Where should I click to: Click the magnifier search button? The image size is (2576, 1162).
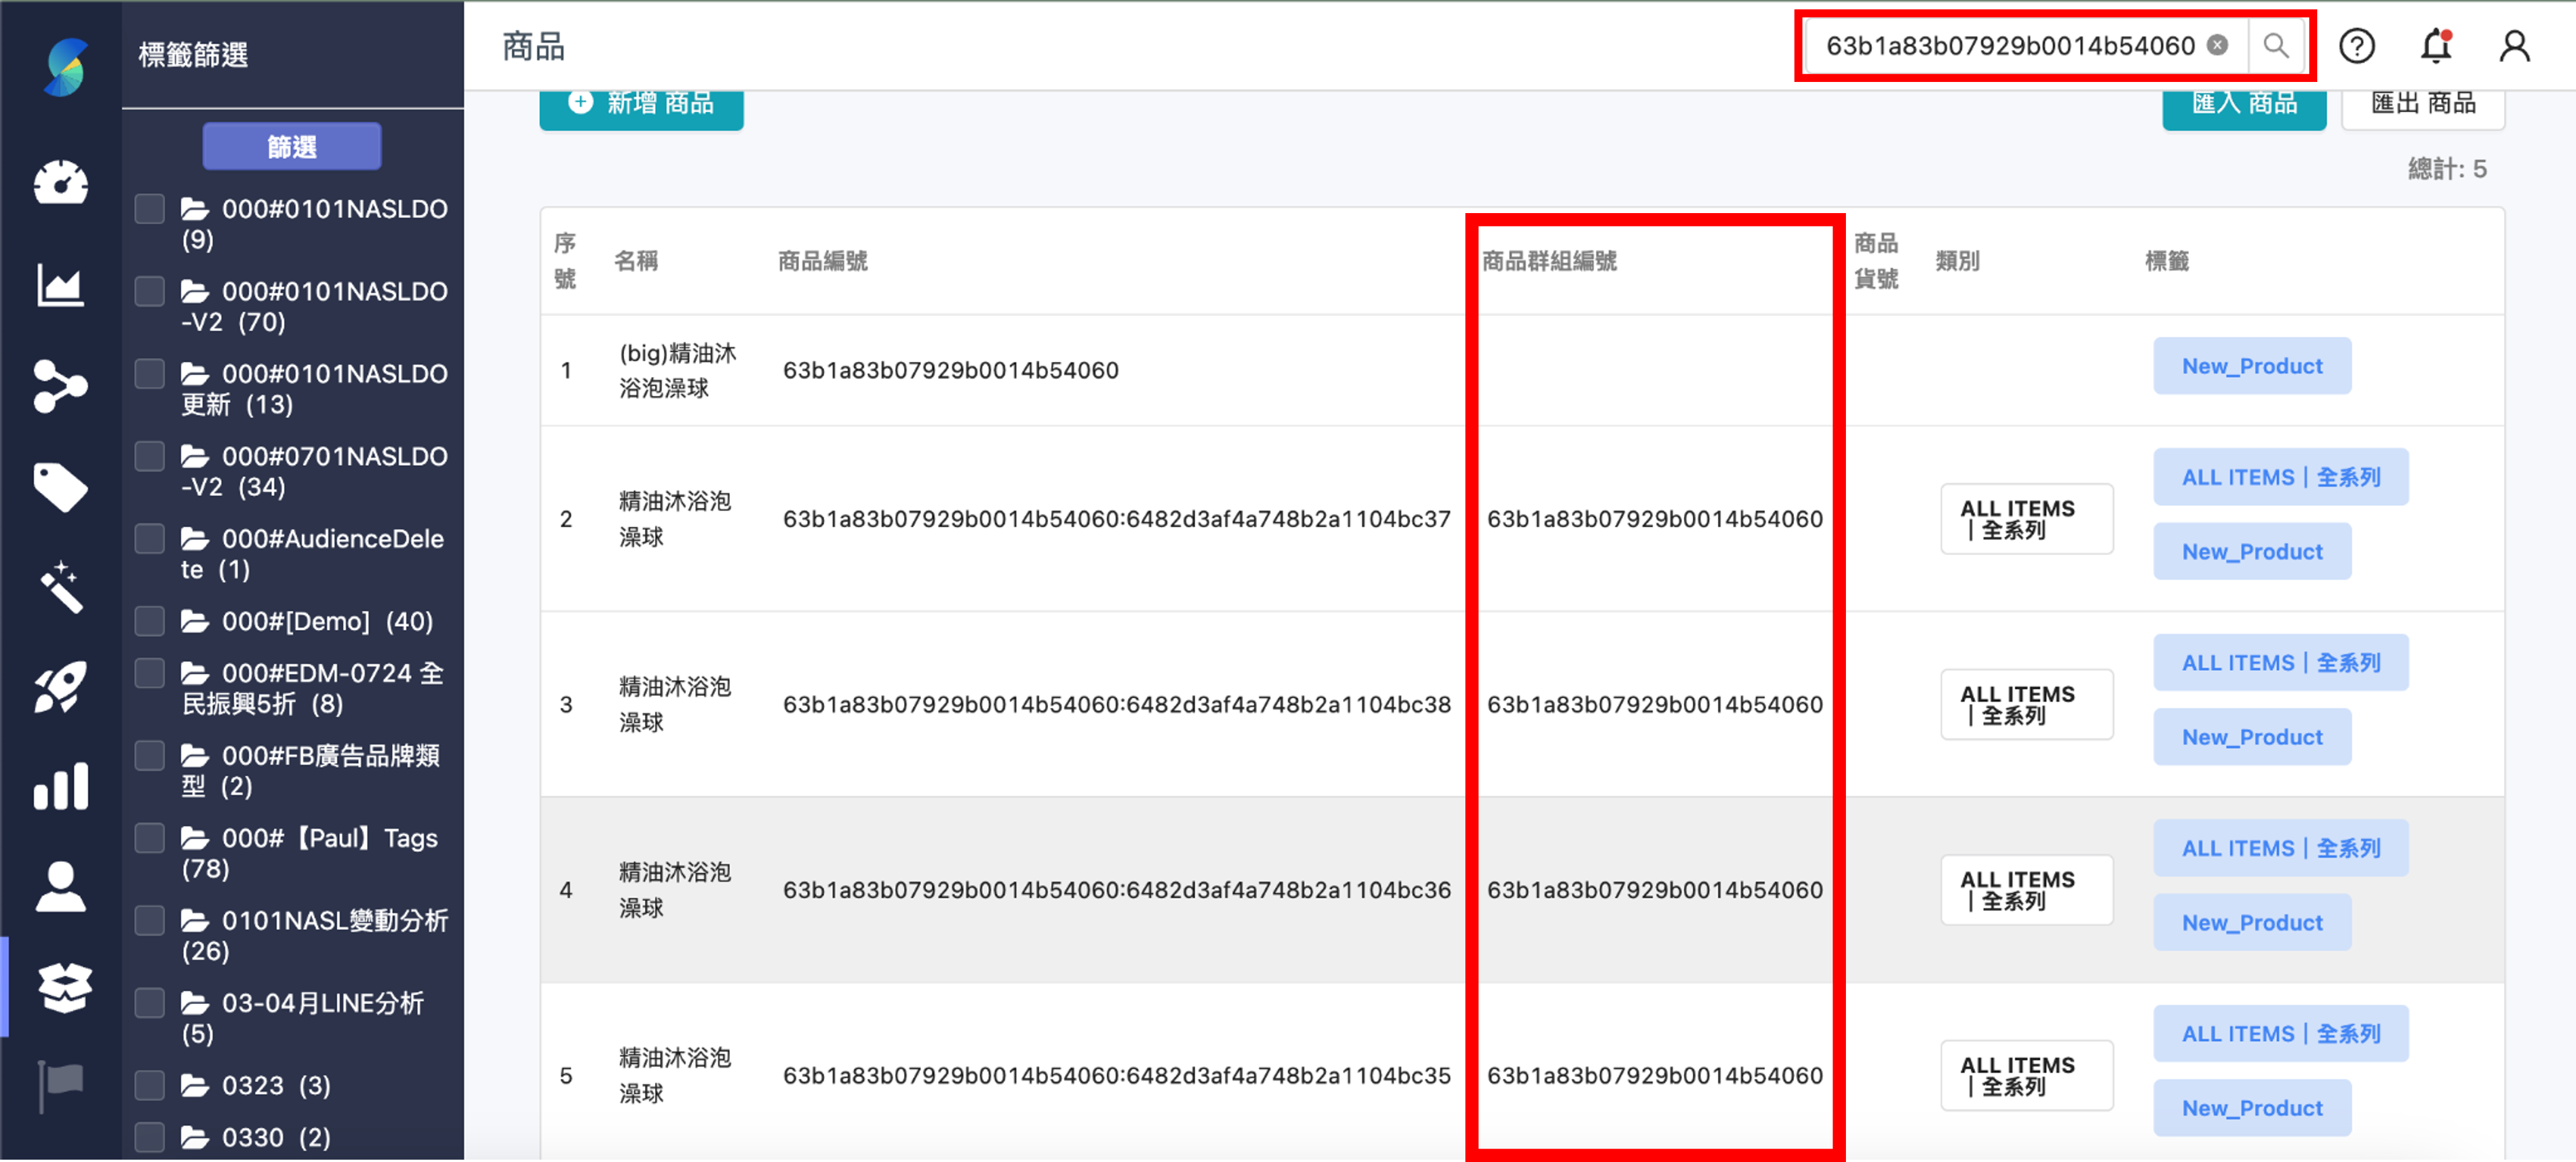pyautogui.click(x=2276, y=46)
